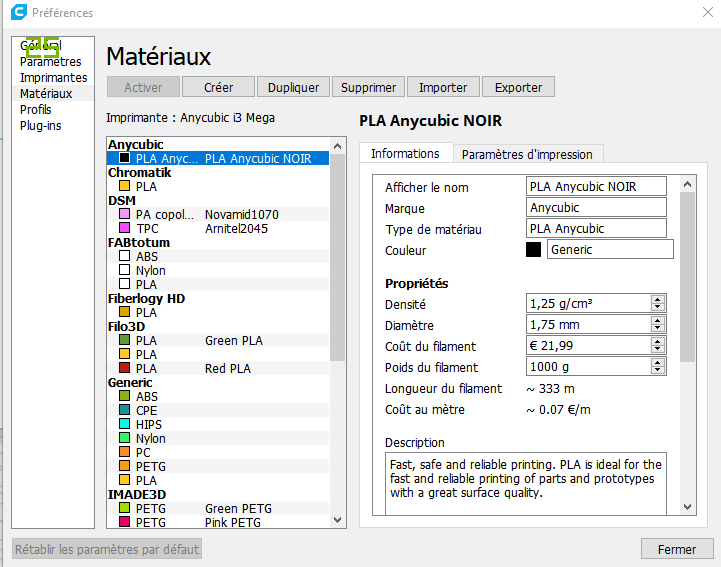Image resolution: width=721 pixels, height=567 pixels.
Task: Click the Afficher le nom input field
Action: pyautogui.click(x=596, y=186)
